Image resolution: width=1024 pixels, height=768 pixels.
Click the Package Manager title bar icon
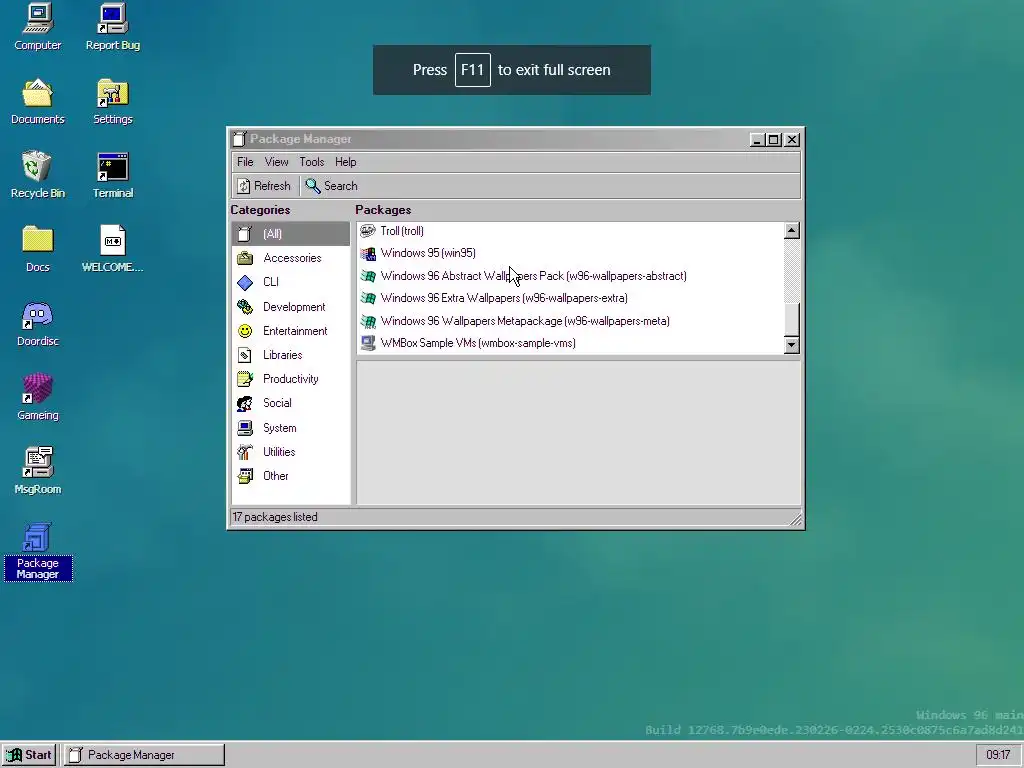[240, 139]
